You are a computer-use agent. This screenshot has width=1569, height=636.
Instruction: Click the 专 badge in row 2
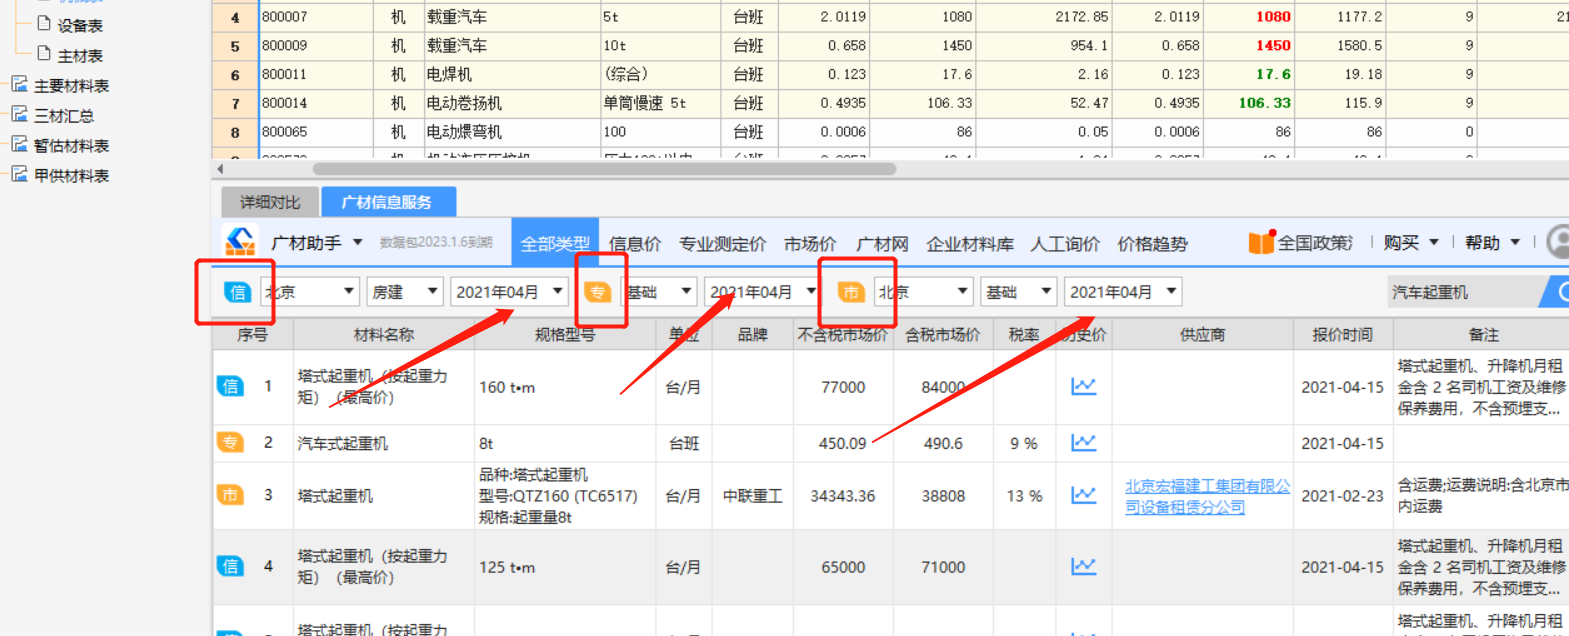[x=230, y=442]
